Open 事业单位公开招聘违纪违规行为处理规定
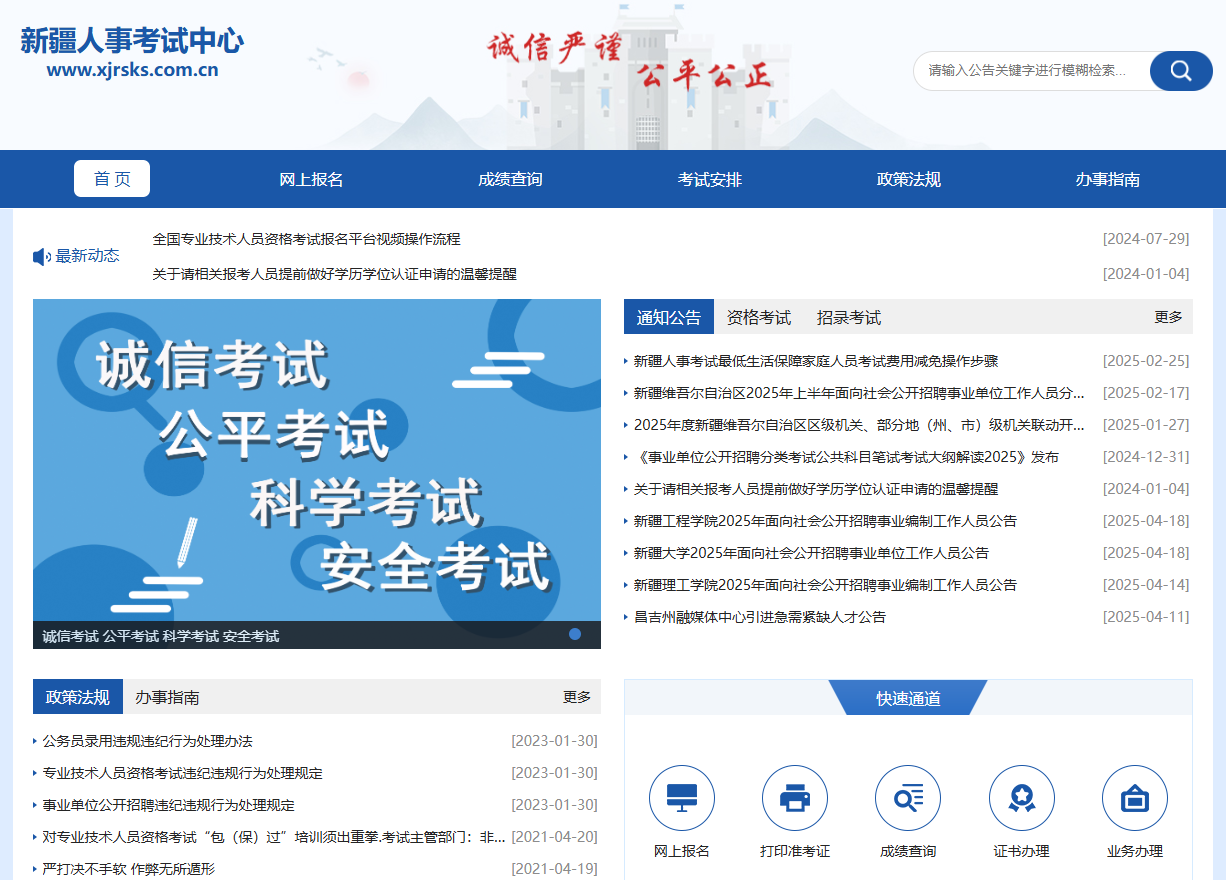 click(169, 805)
